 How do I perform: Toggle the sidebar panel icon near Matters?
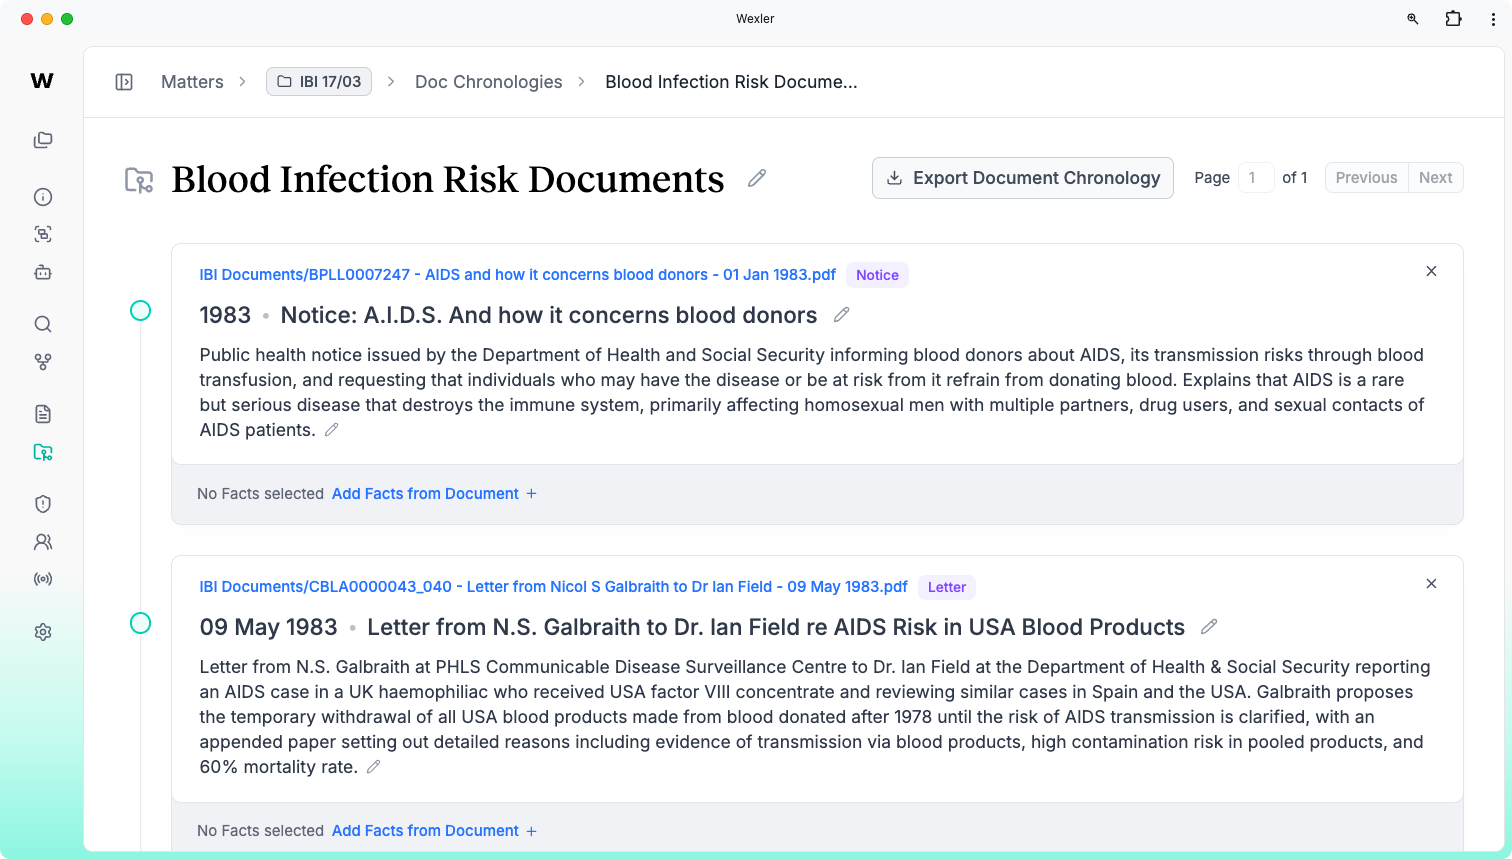(x=124, y=82)
